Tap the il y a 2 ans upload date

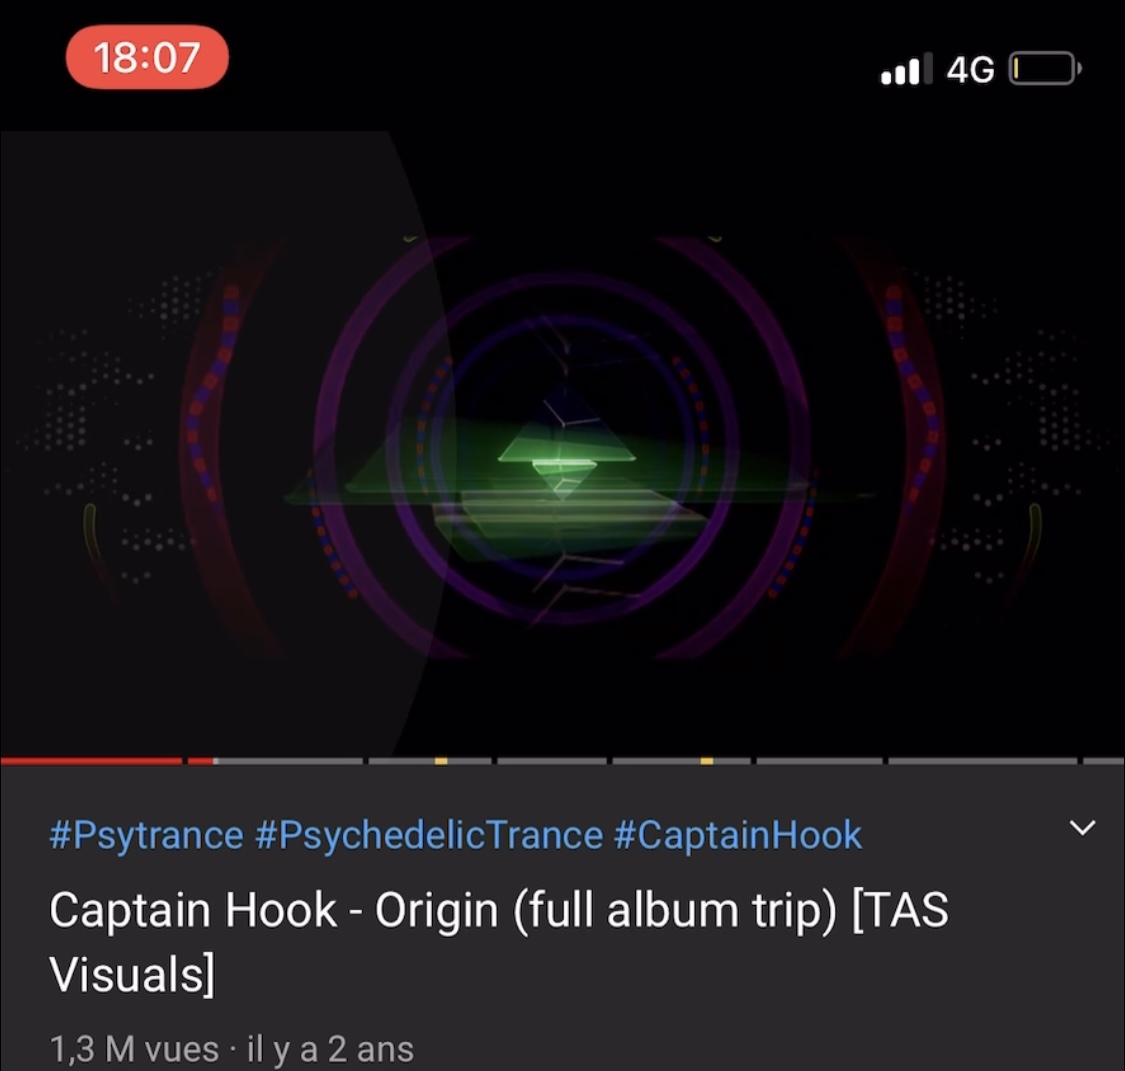click(330, 1049)
